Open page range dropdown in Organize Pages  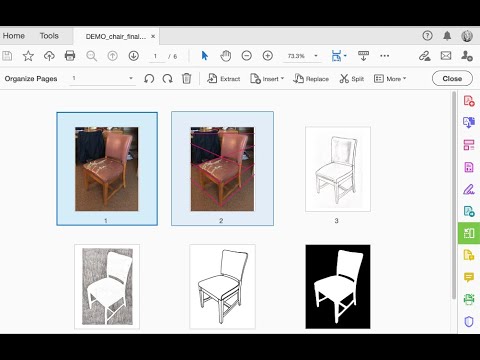(102, 78)
